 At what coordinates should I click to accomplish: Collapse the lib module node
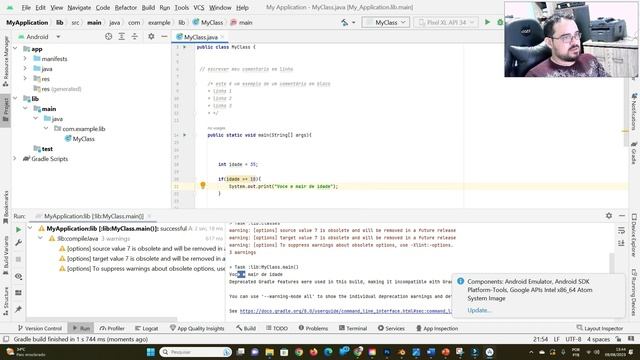15,98
